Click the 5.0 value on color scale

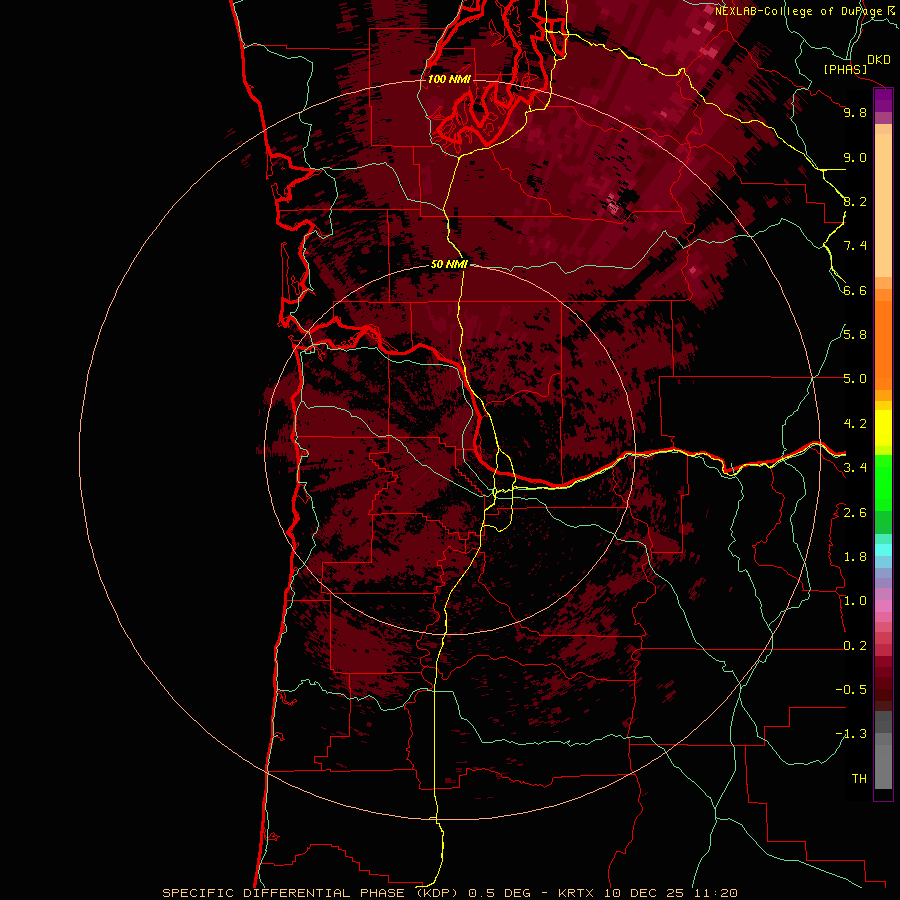point(855,379)
